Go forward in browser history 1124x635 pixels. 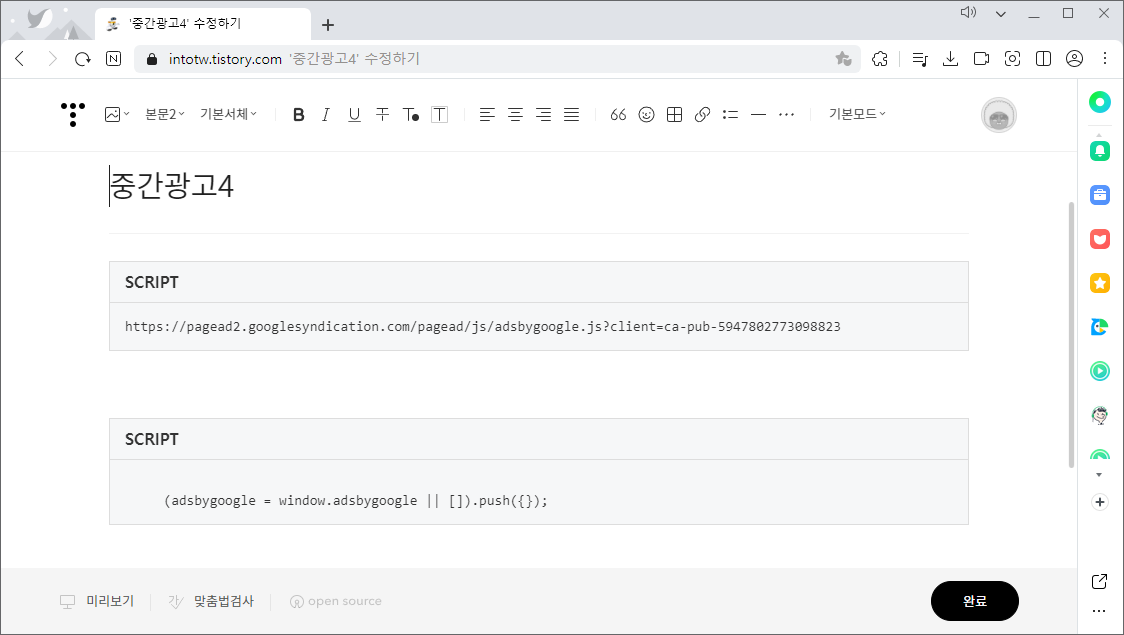click(x=52, y=59)
